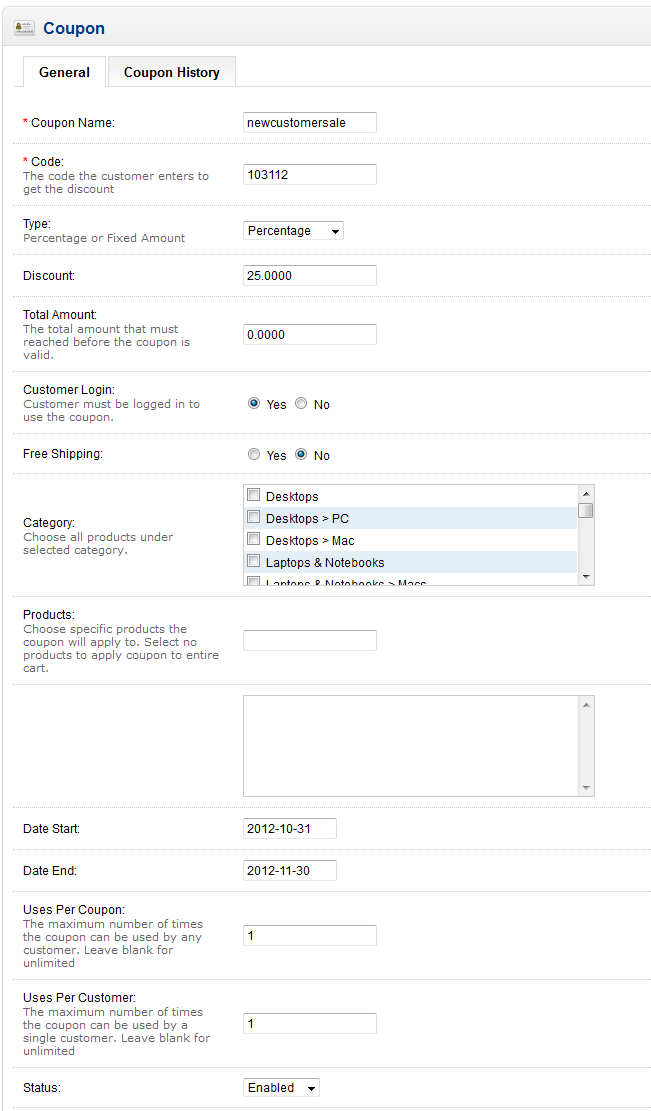
Task: Click the Coupon Name input field
Action: point(310,122)
